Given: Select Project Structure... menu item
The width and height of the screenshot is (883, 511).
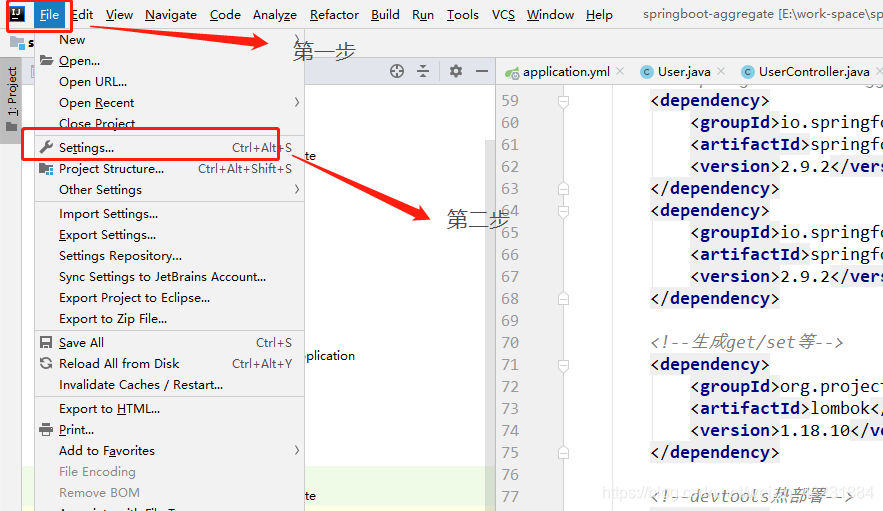Looking at the screenshot, I should click(x=170, y=168).
